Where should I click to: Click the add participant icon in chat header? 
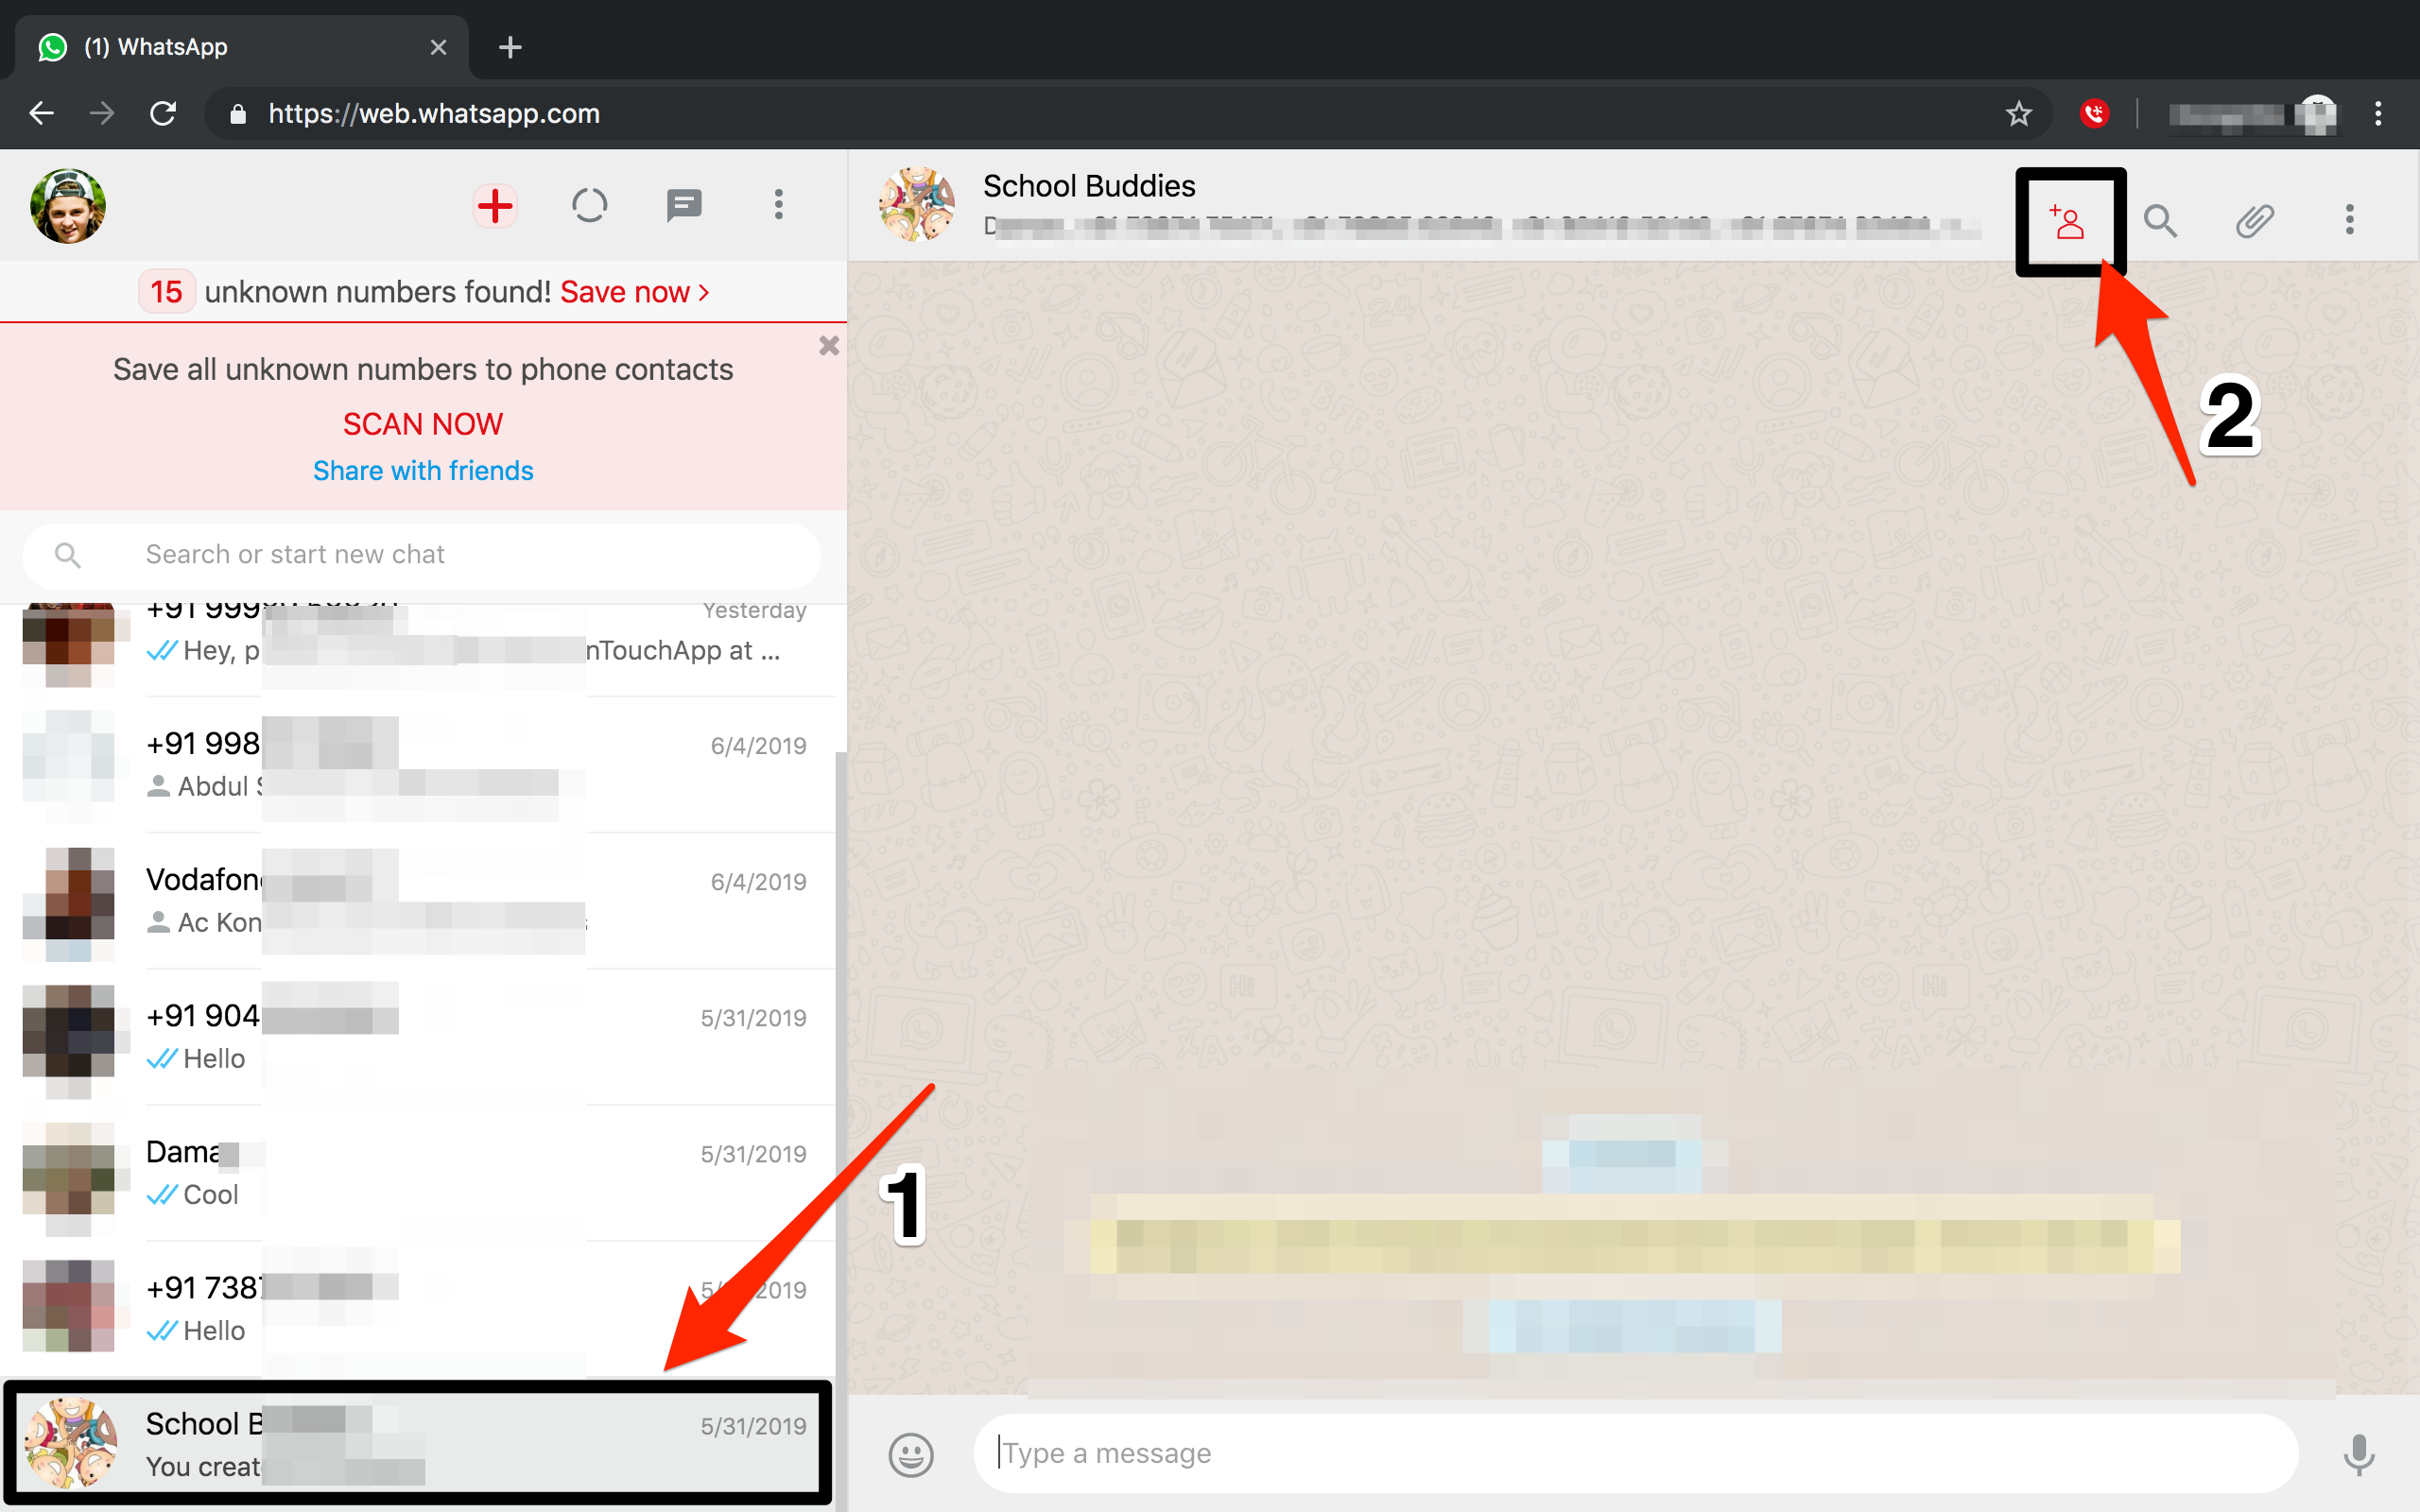2067,221
